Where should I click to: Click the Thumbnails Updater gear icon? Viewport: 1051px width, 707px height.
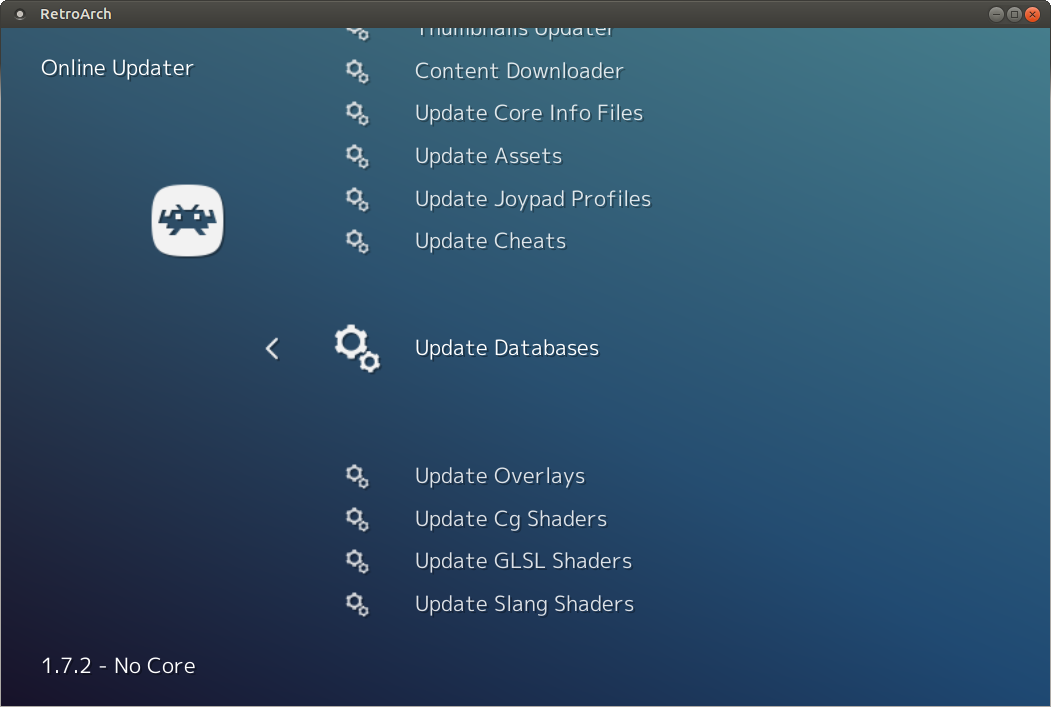pos(357,30)
